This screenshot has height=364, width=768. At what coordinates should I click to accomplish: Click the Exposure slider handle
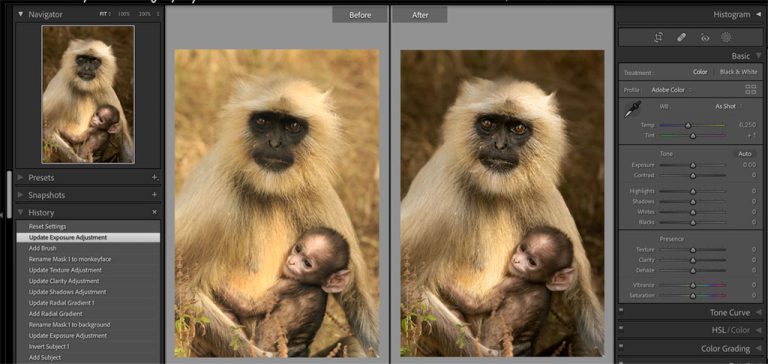pyautogui.click(x=693, y=165)
